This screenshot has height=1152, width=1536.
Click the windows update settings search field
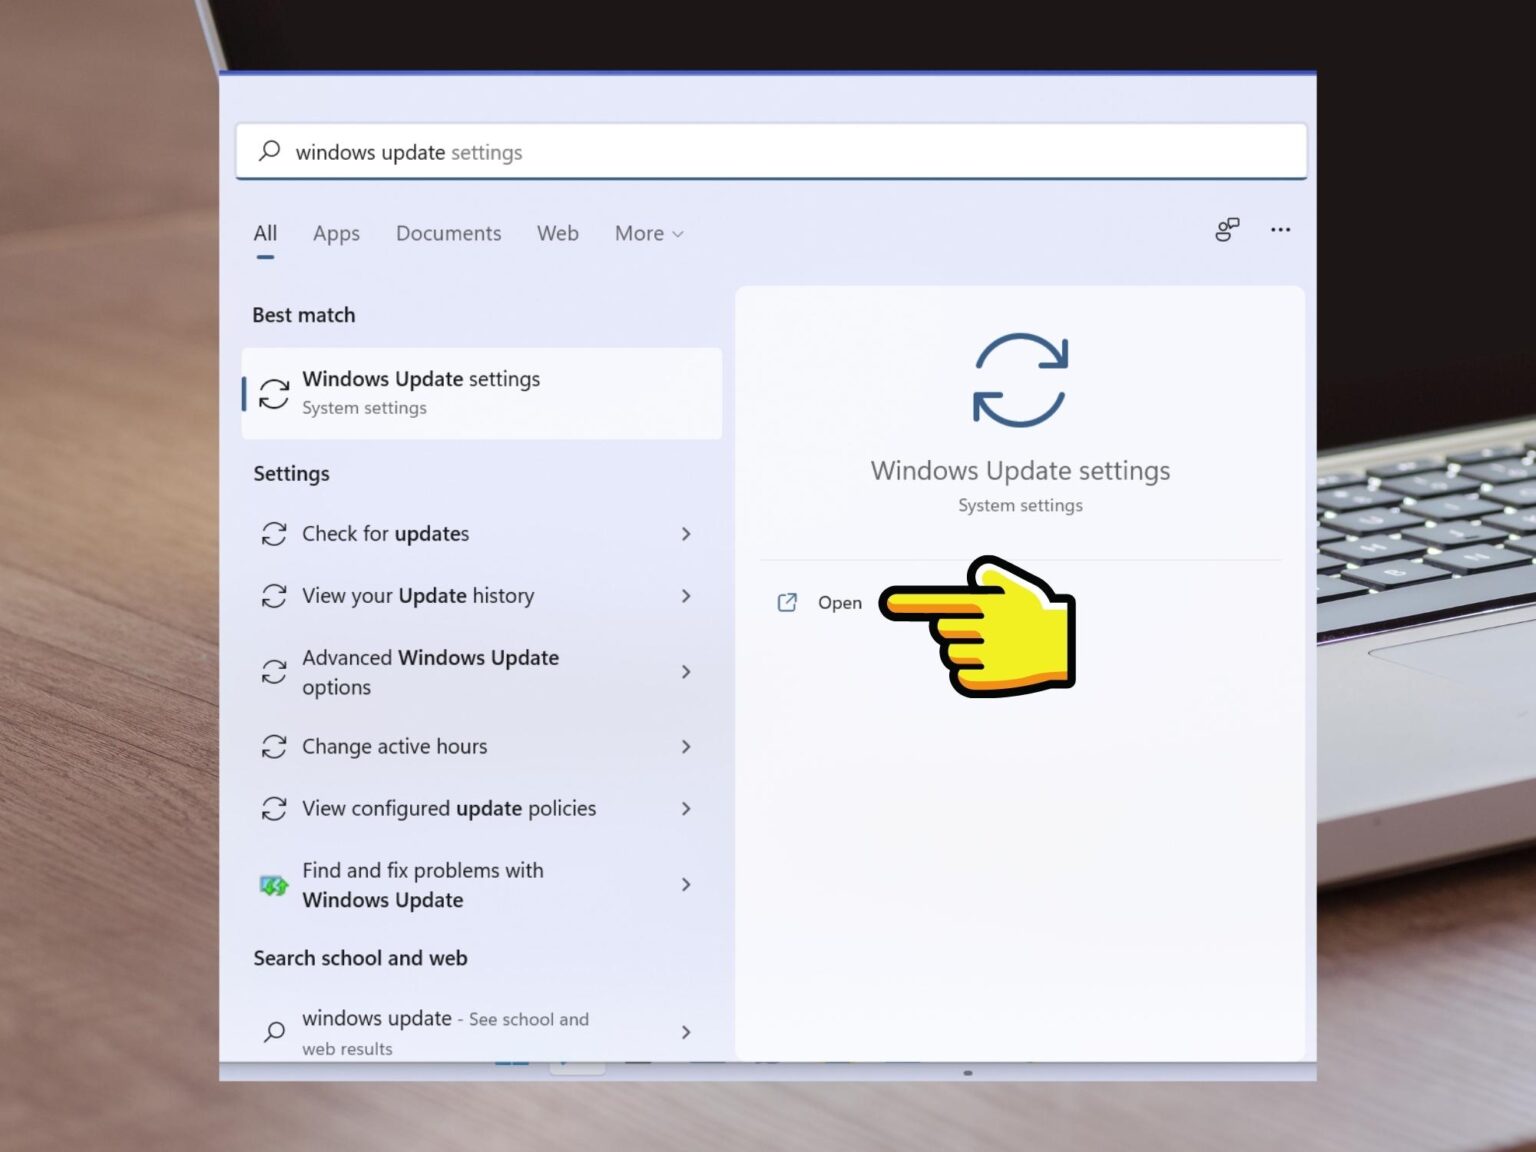point(771,152)
